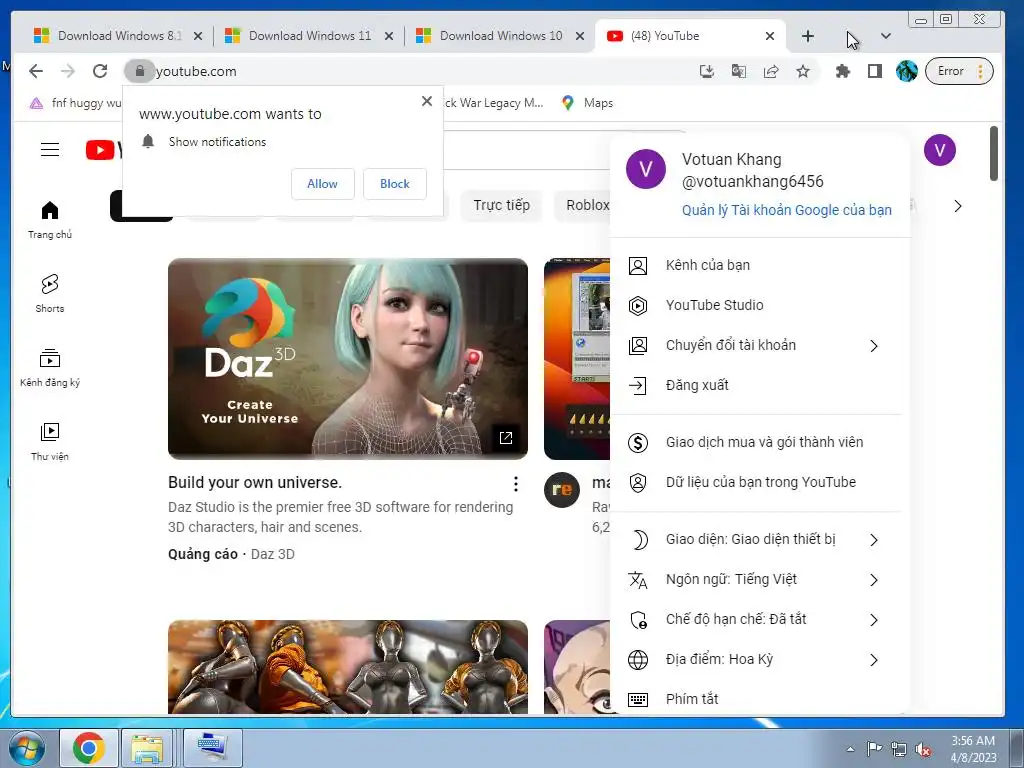Click the chip bar next arrow
Screen dimensions: 1024x768
(x=957, y=206)
